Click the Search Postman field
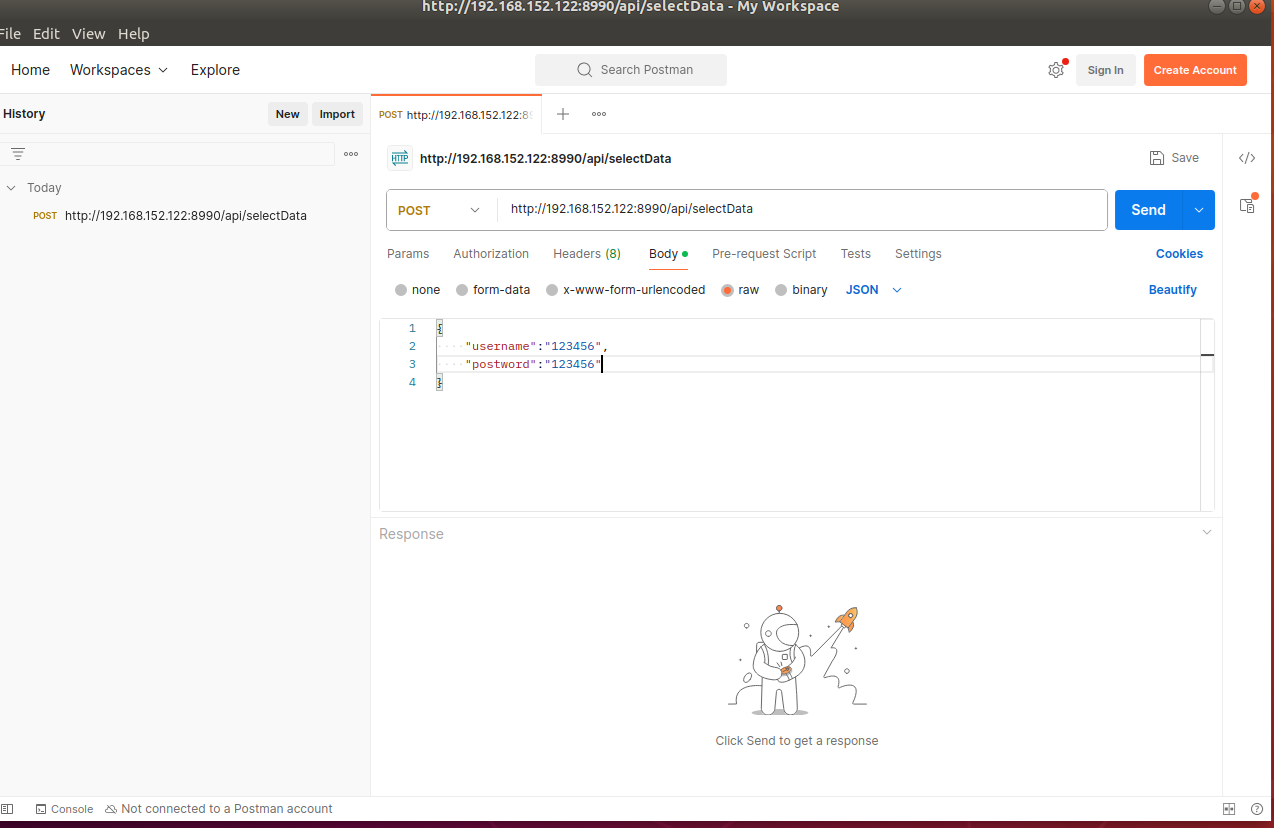The image size is (1274, 828). point(631,70)
